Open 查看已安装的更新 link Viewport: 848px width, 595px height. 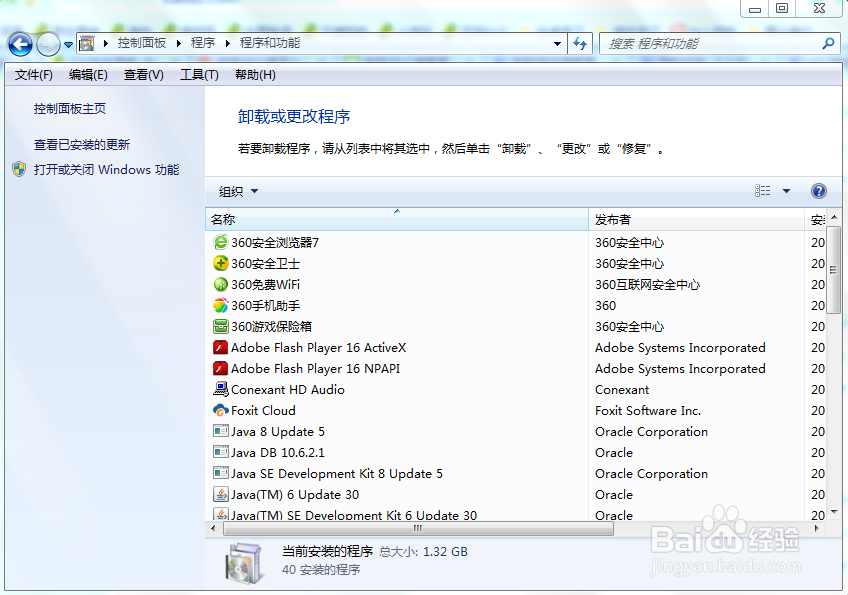click(x=82, y=144)
